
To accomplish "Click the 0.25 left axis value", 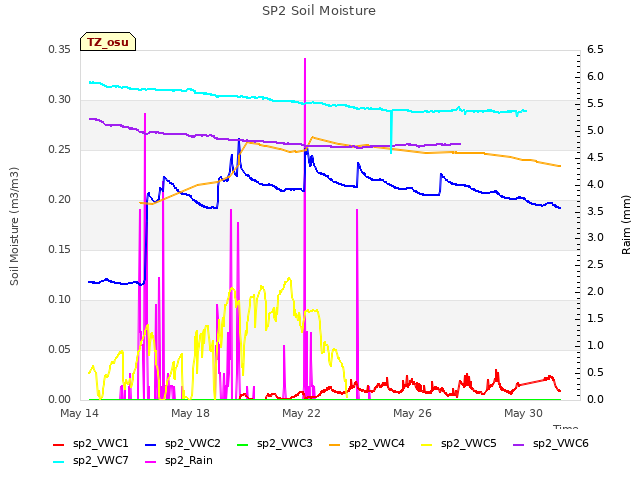I will click(x=60, y=150).
